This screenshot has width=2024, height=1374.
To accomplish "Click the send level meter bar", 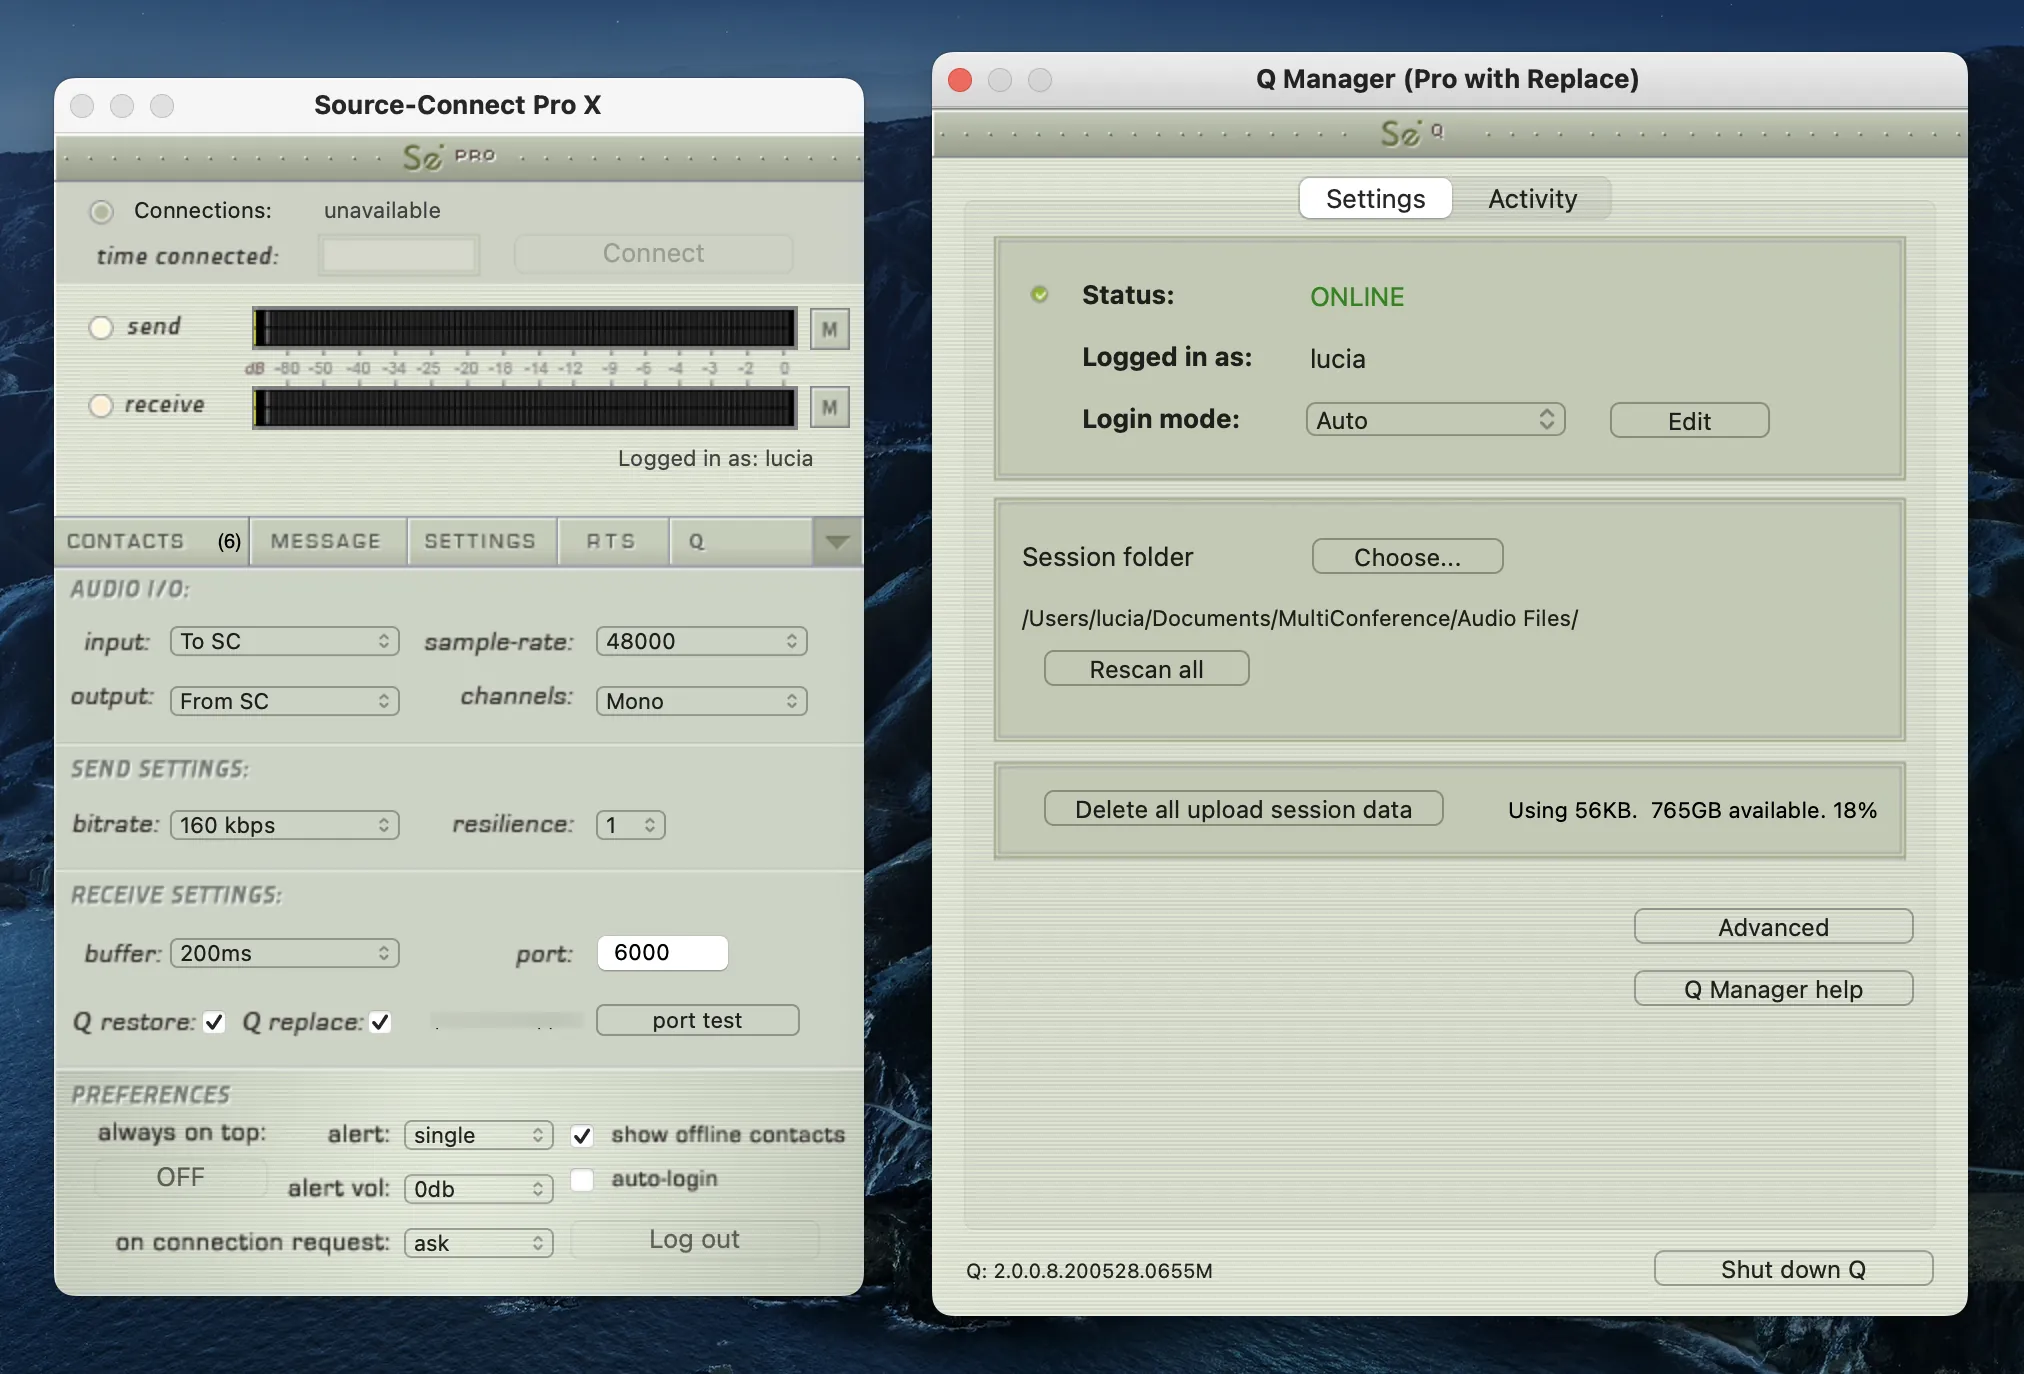I will [525, 328].
